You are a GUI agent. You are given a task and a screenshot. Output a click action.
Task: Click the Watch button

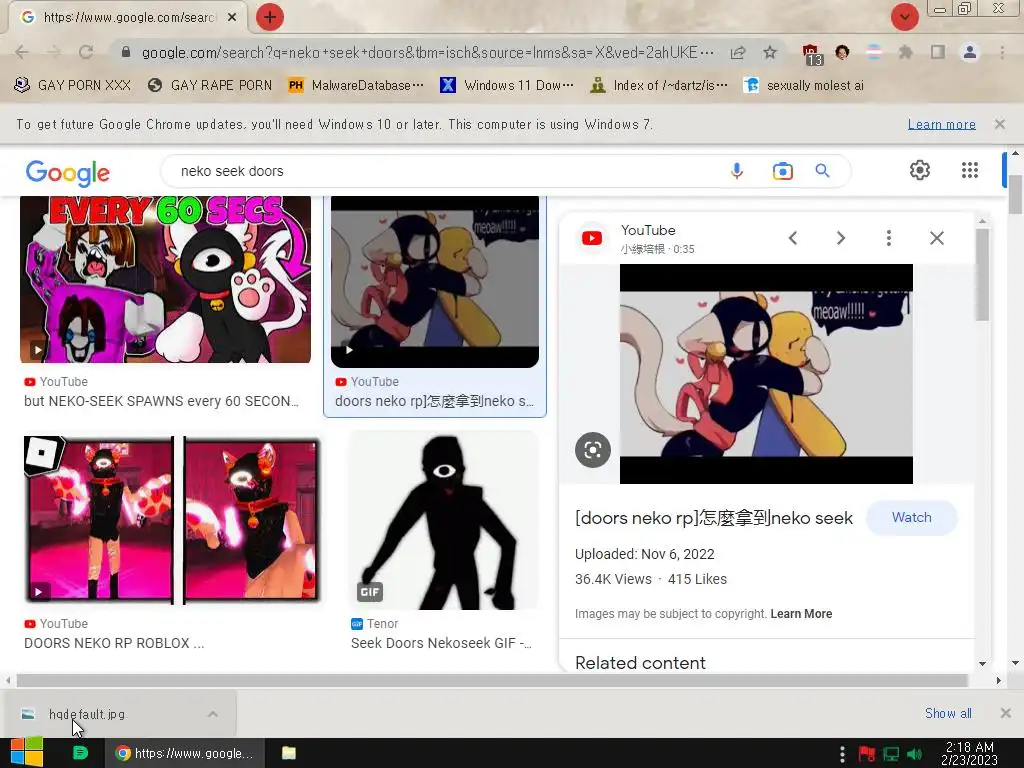point(912,517)
